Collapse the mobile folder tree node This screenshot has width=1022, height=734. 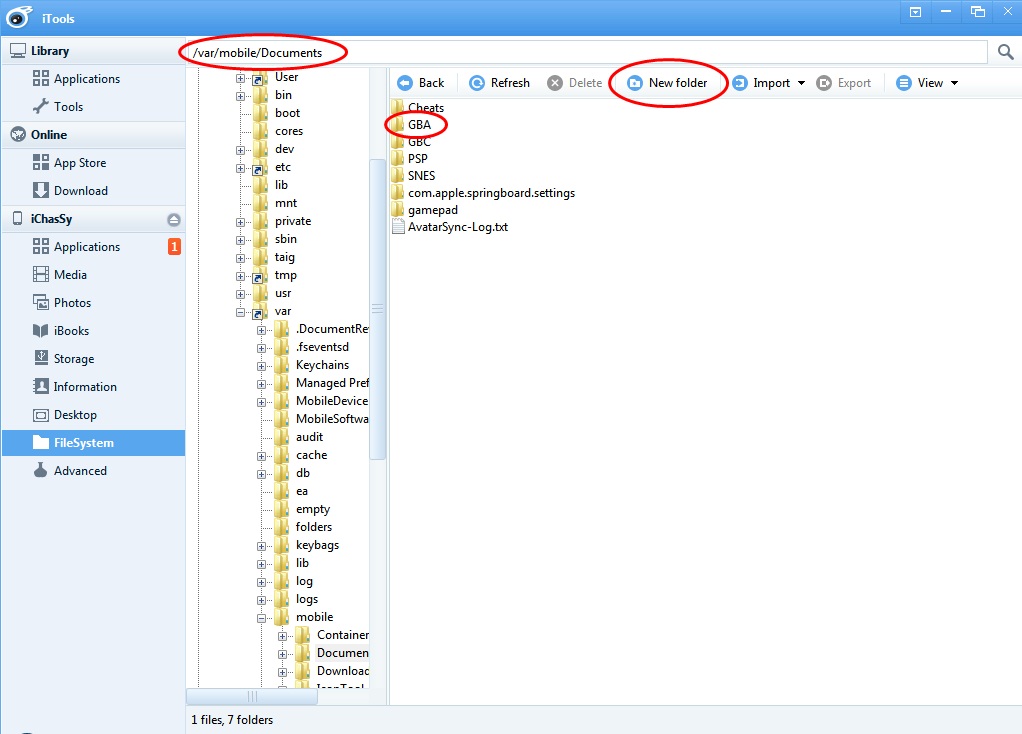pyautogui.click(x=261, y=618)
